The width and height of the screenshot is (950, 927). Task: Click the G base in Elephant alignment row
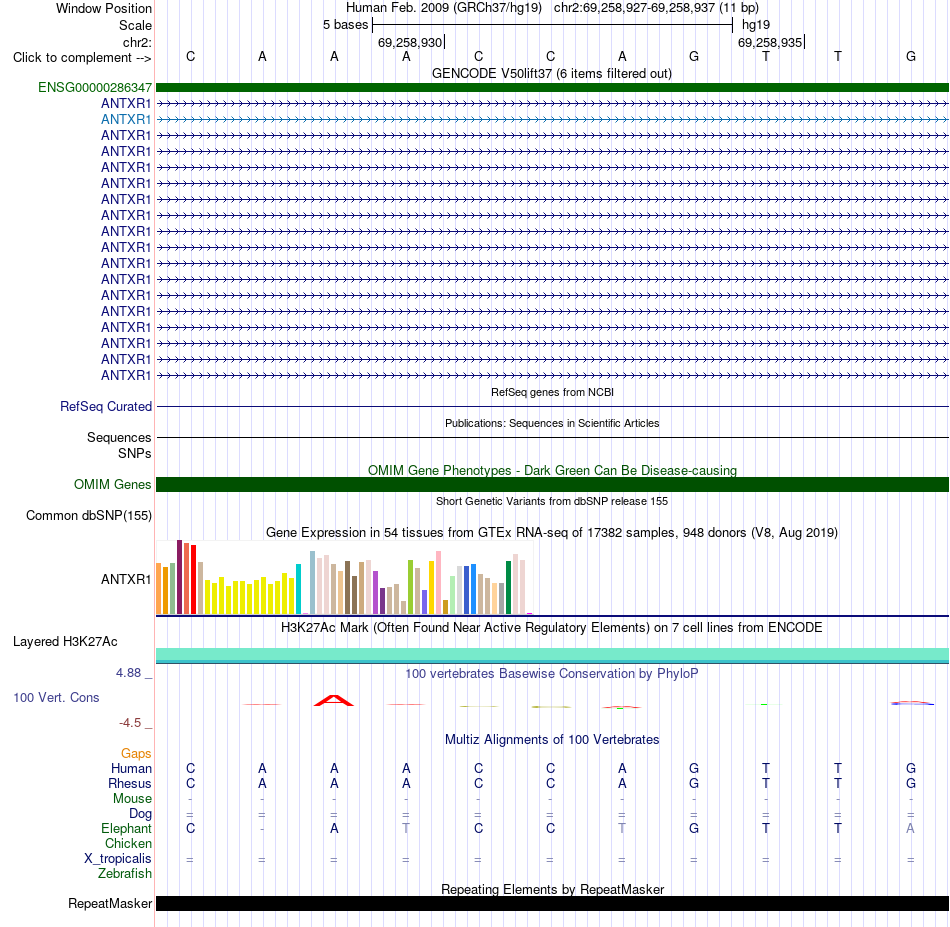click(x=694, y=828)
